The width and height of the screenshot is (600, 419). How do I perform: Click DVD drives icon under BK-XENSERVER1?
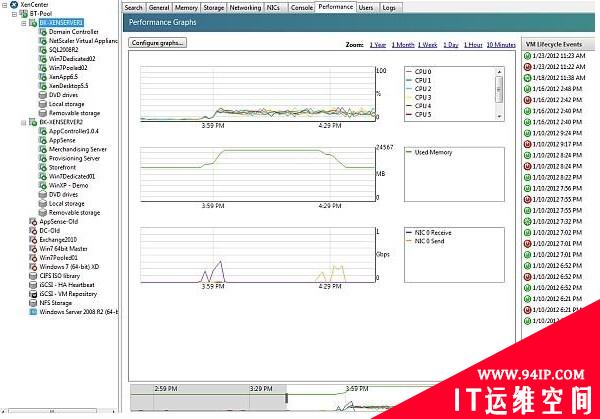click(43, 95)
